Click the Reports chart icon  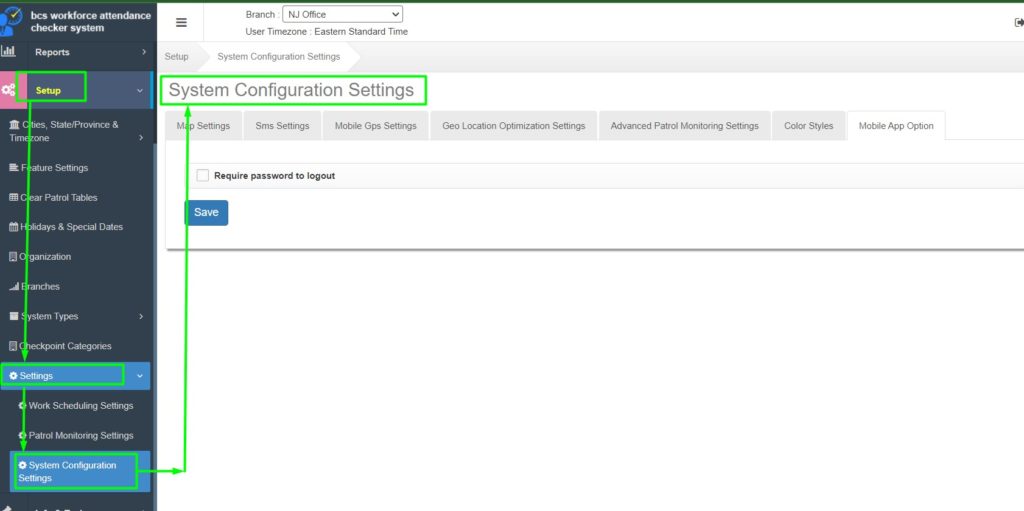point(8,51)
